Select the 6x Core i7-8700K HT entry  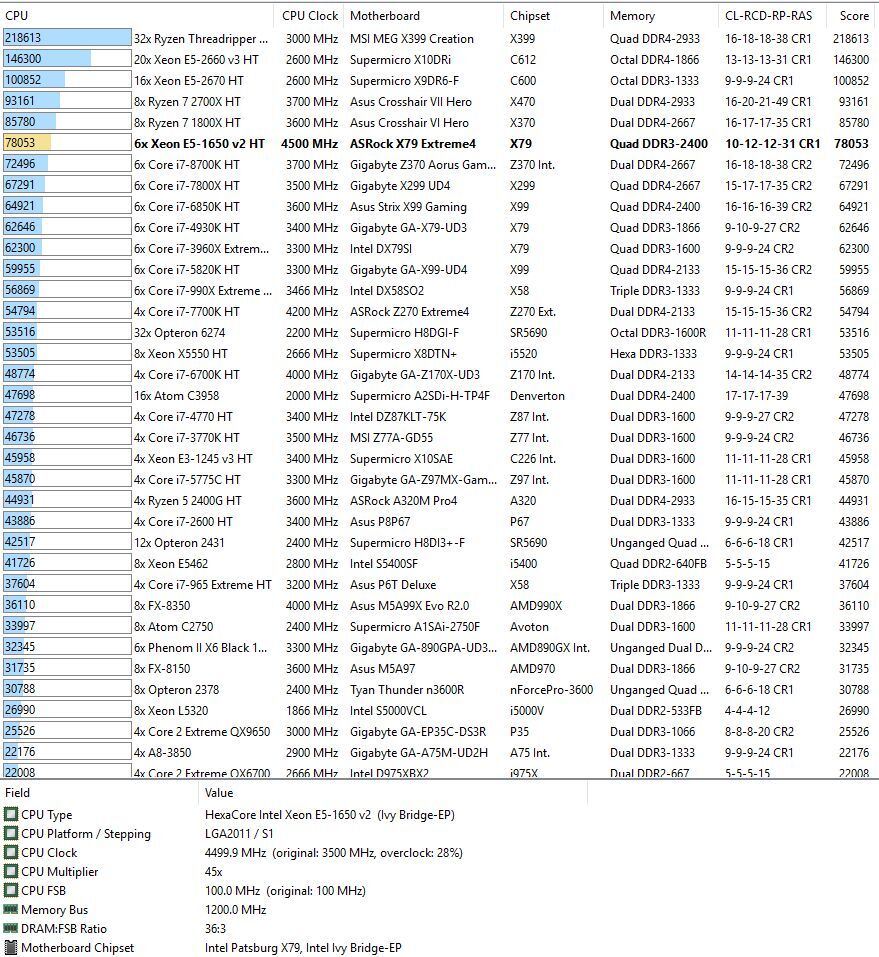click(x=187, y=165)
